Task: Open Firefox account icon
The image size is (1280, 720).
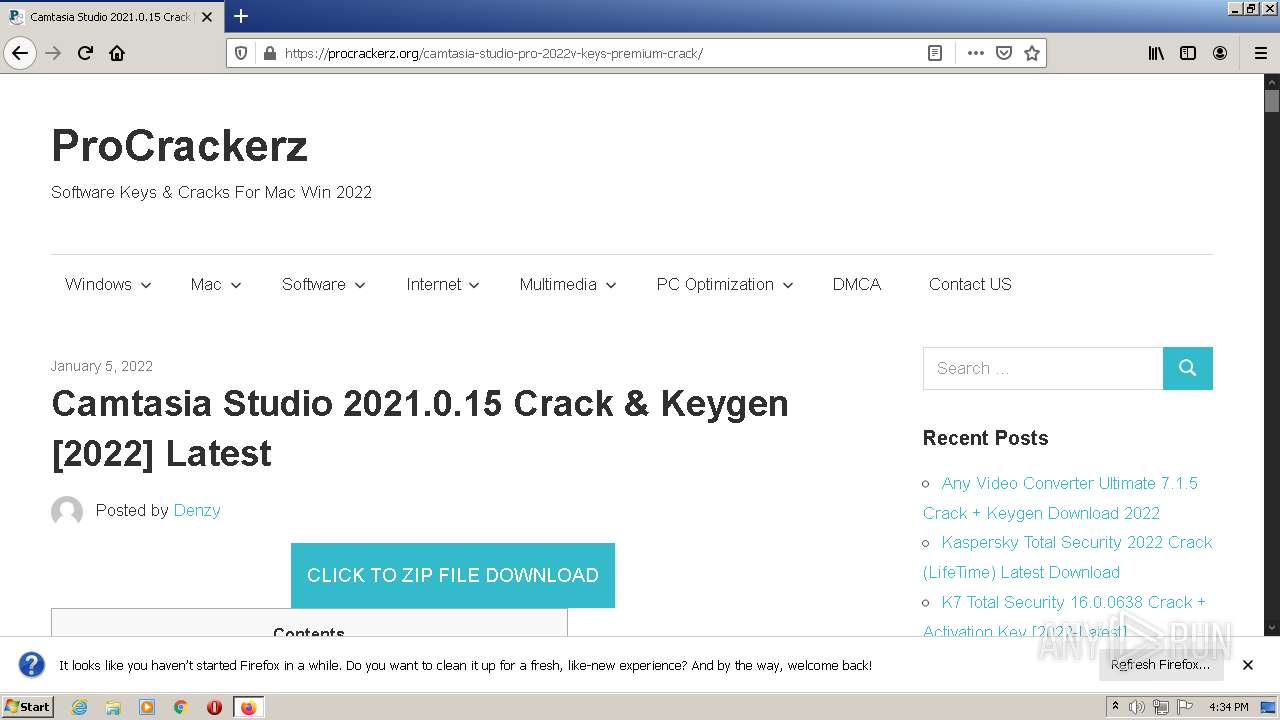Action: click(1220, 53)
